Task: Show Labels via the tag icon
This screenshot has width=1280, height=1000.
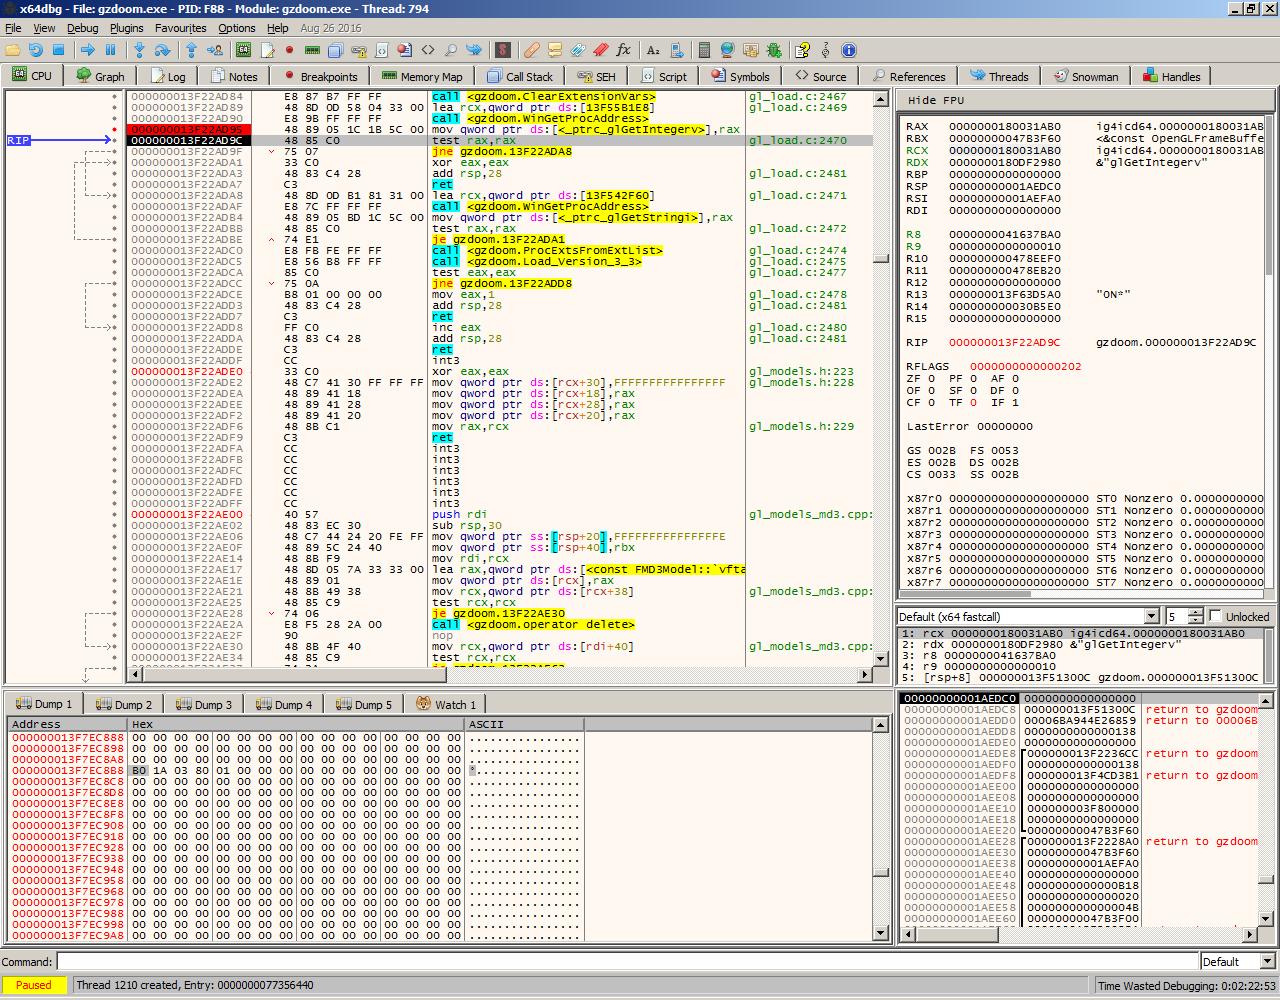Action: pos(578,49)
